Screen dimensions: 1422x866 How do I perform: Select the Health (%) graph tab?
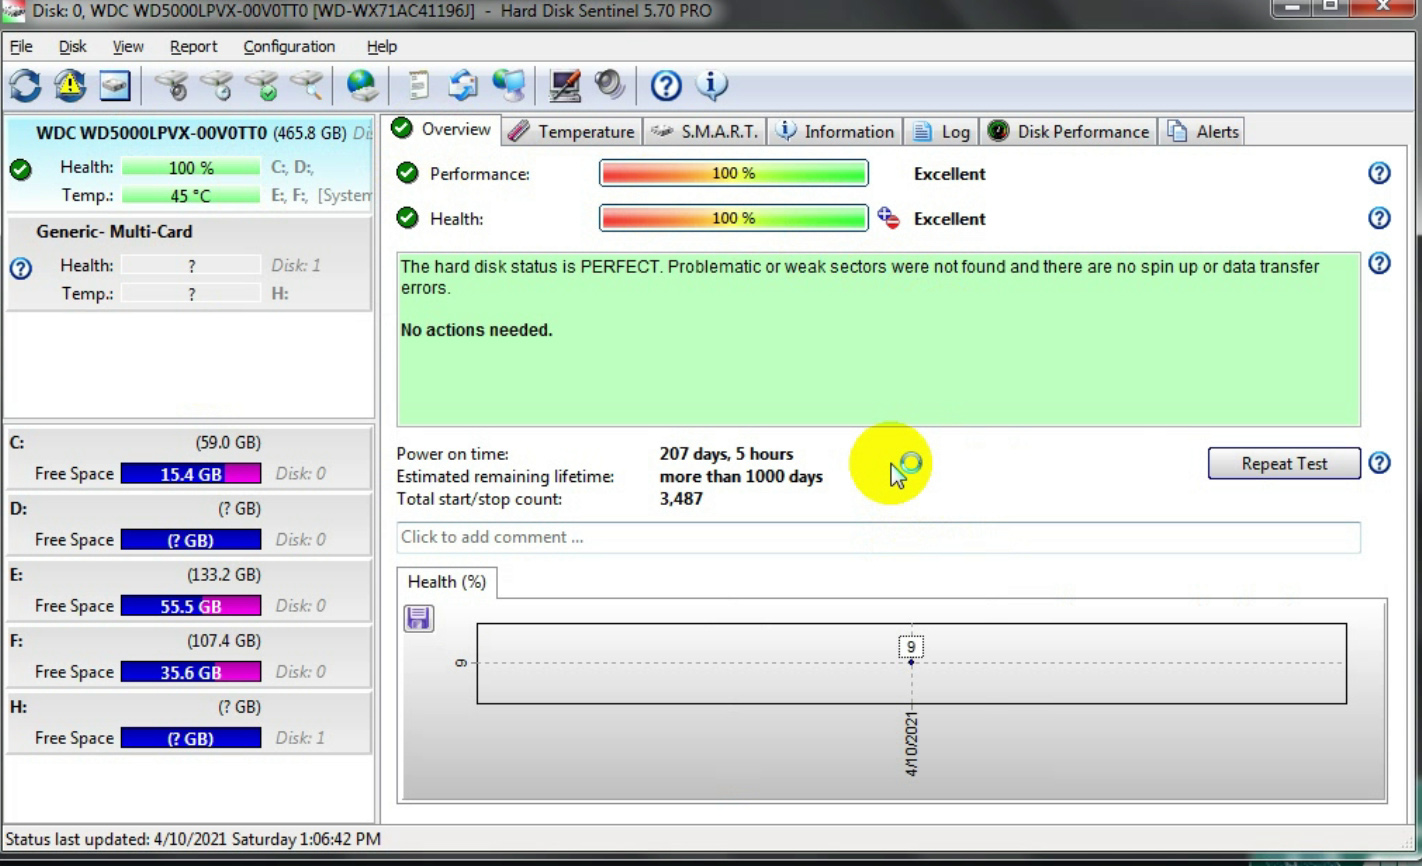446,582
